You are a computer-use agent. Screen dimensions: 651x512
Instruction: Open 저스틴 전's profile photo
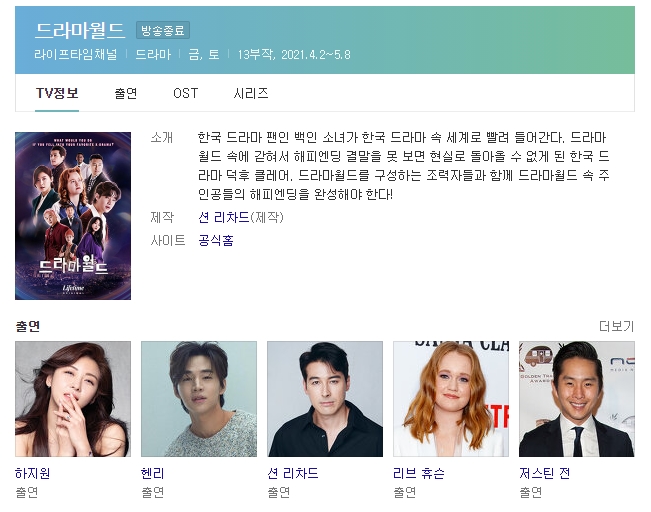577,399
